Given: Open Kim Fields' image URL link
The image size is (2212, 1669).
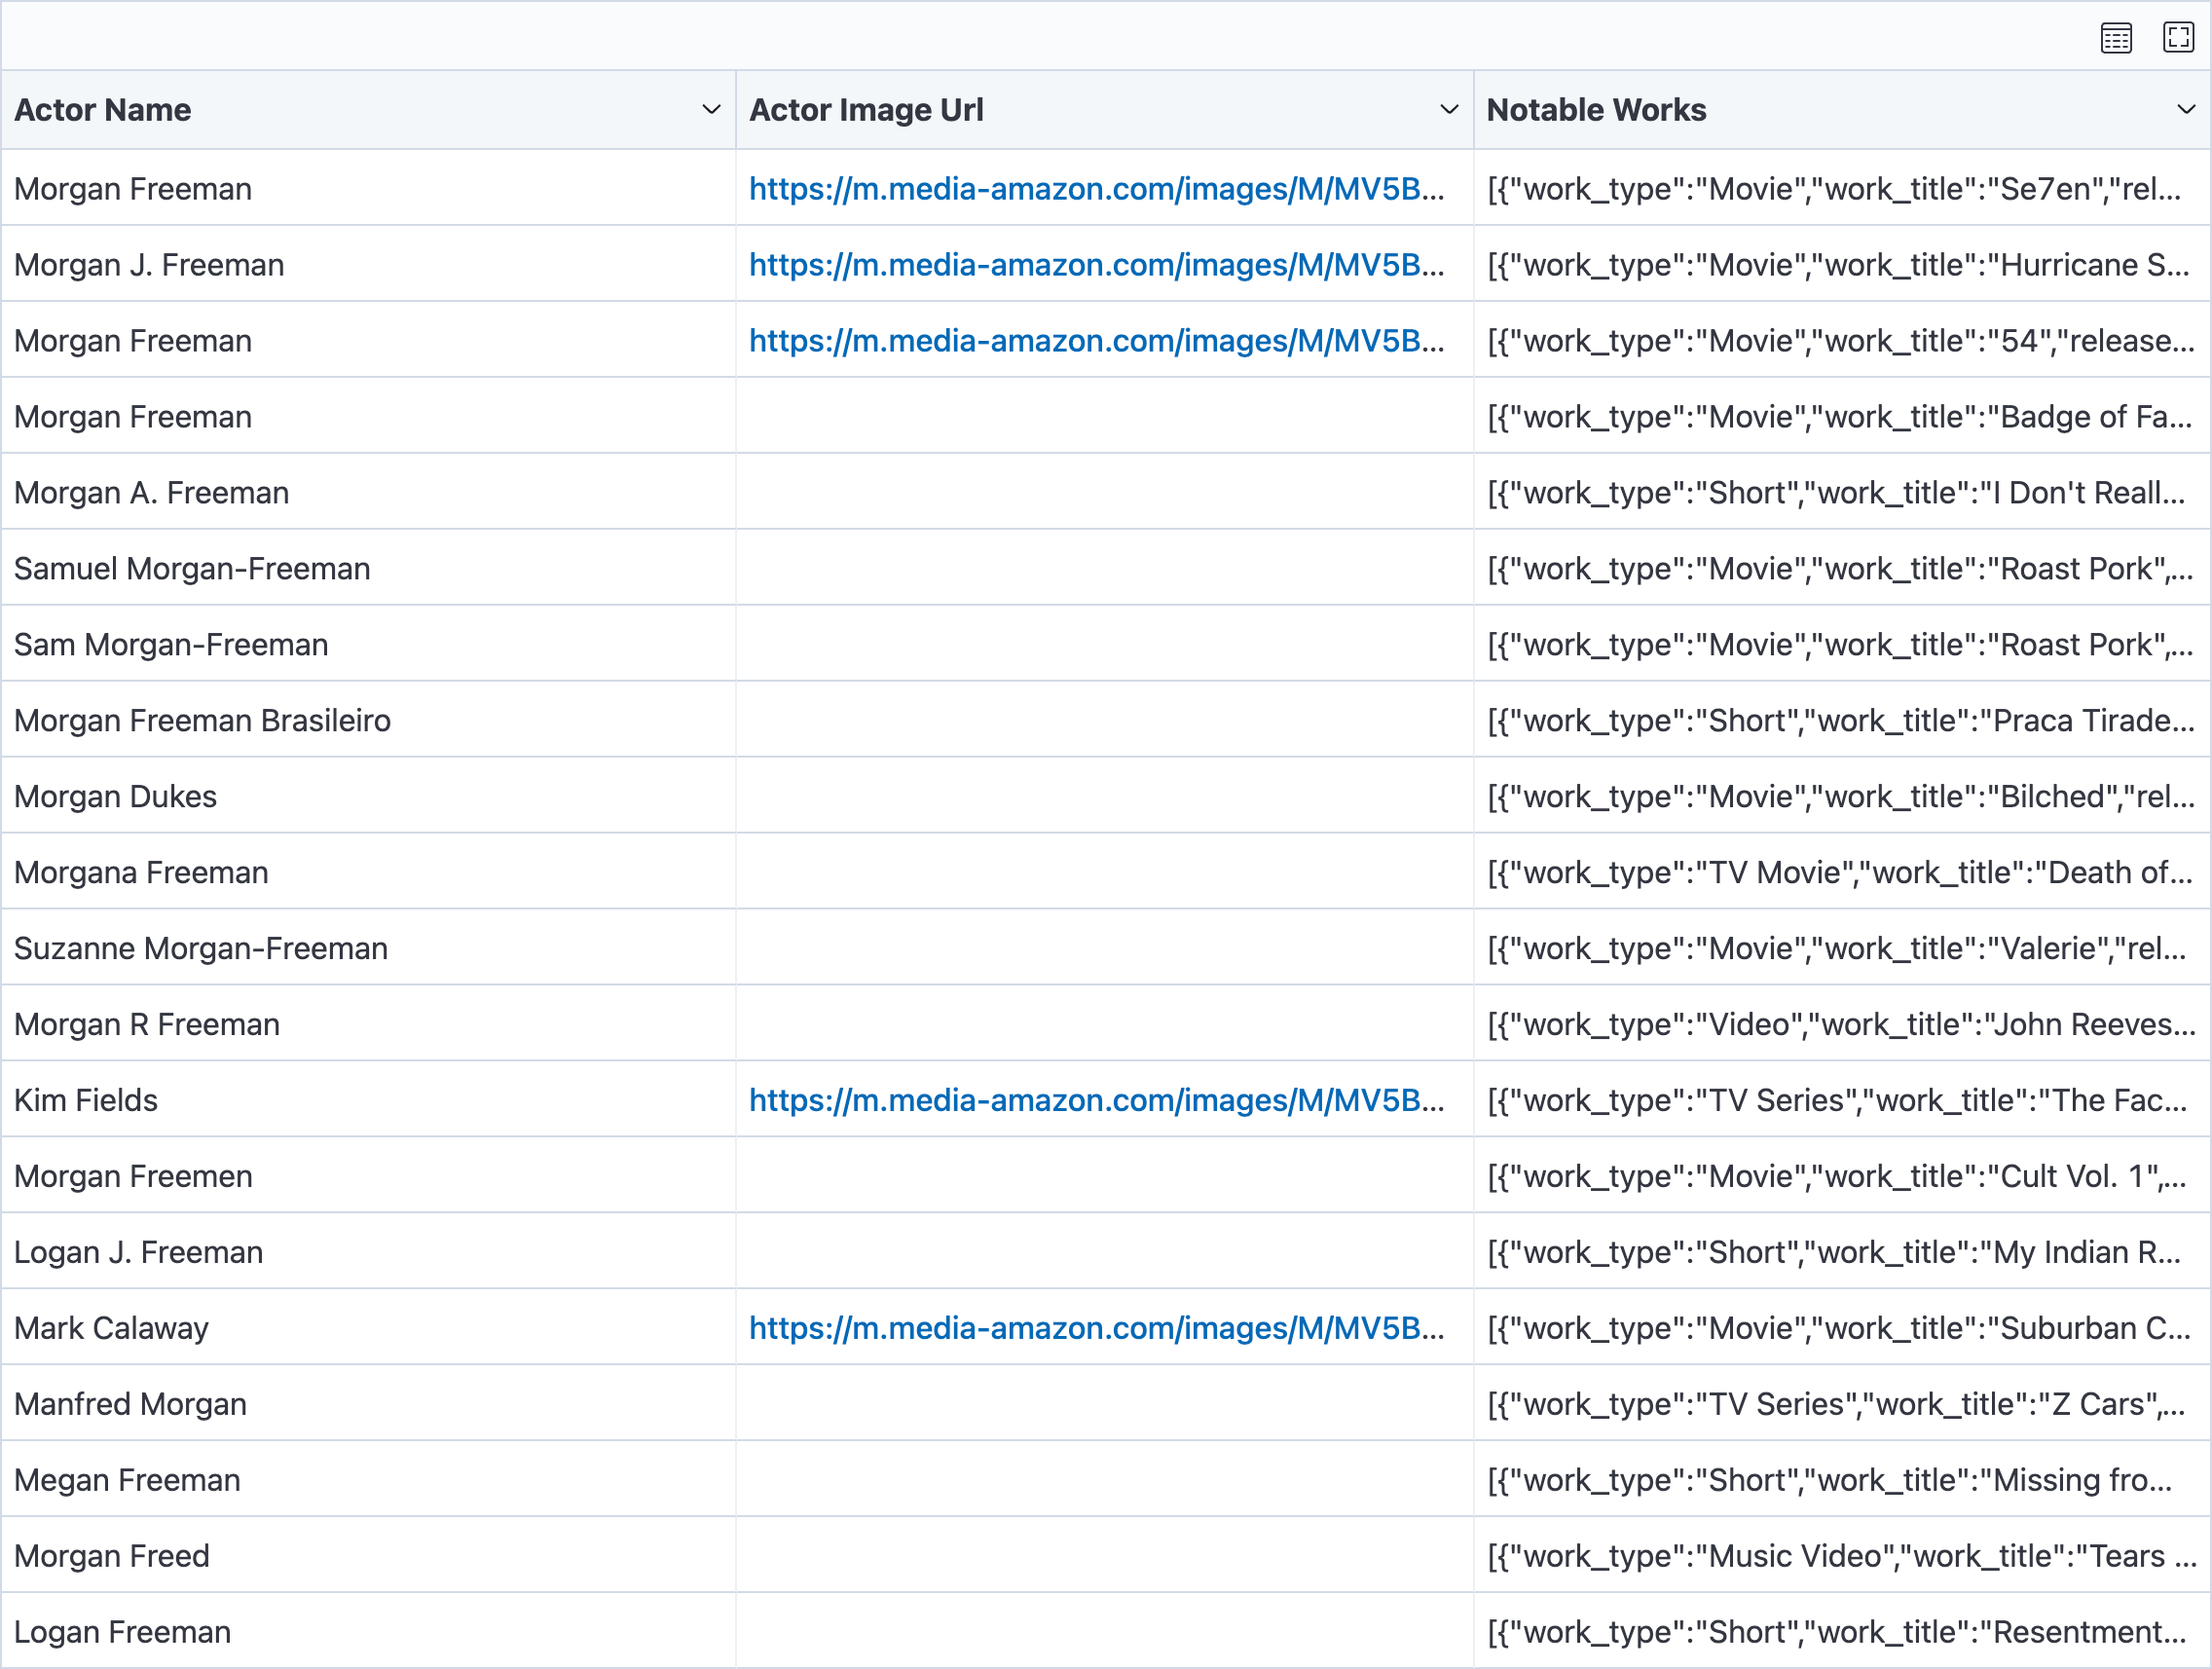Looking at the screenshot, I should [1096, 1100].
